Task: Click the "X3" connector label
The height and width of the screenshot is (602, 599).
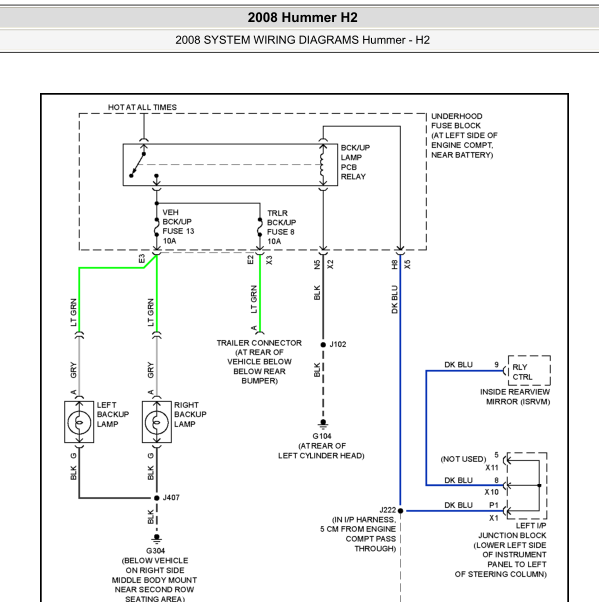Action: pos(269,260)
